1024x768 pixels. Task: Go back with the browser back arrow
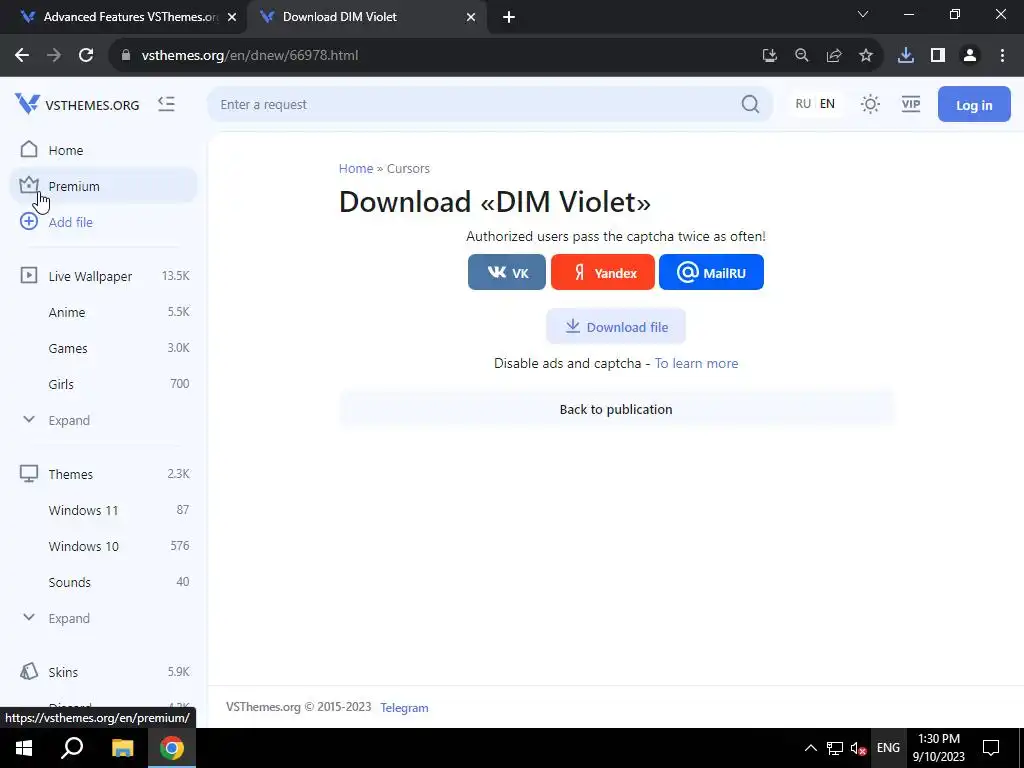[22, 56]
